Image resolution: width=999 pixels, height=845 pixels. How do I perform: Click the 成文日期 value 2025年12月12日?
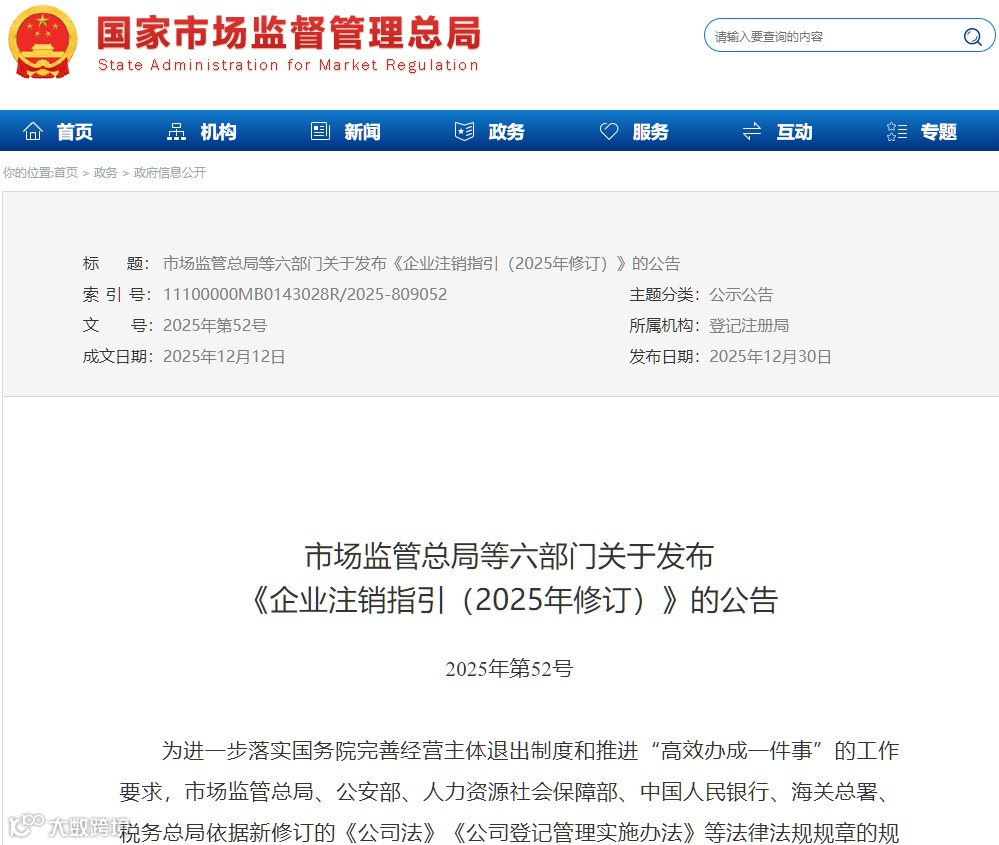[224, 356]
